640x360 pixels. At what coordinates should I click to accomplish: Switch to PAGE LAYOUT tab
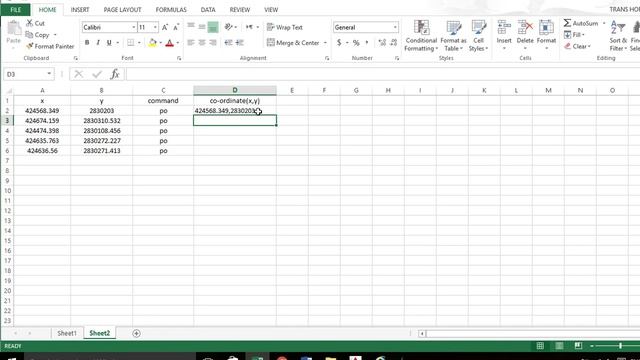122,9
